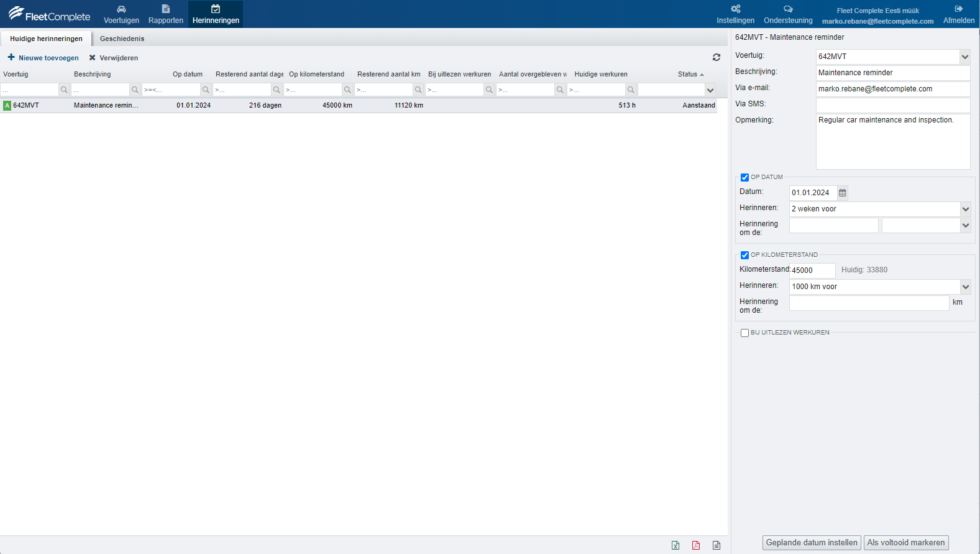Refresh the reminders list
The height and width of the screenshot is (554, 980).
point(716,58)
